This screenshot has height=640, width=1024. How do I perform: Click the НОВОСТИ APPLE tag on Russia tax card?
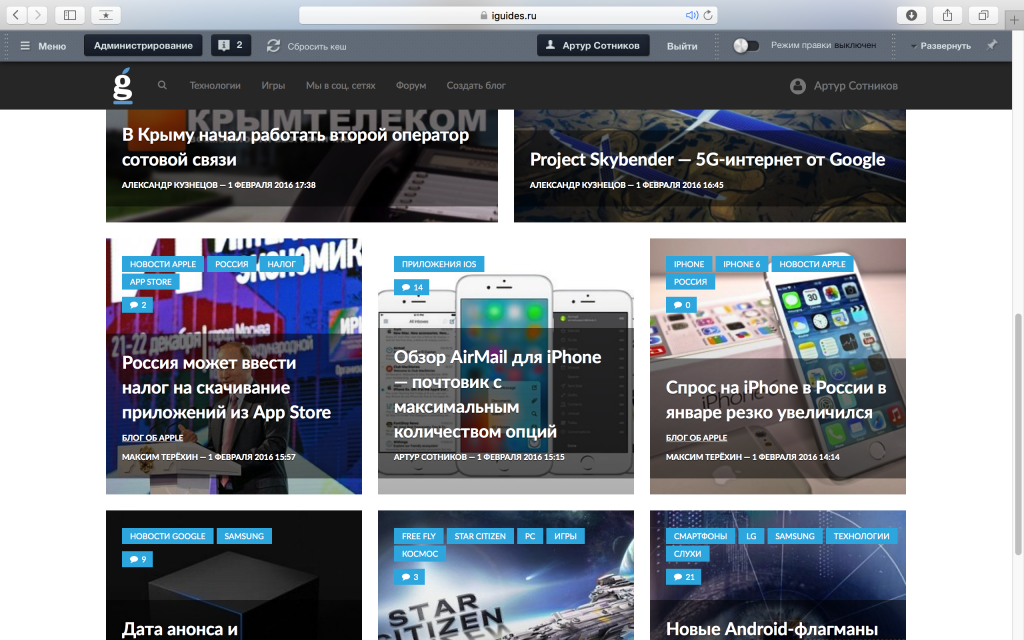click(163, 264)
